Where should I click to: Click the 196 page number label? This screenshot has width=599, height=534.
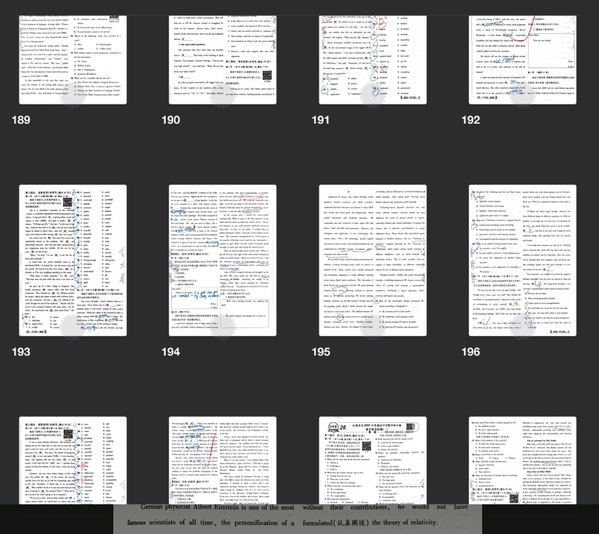(x=471, y=352)
